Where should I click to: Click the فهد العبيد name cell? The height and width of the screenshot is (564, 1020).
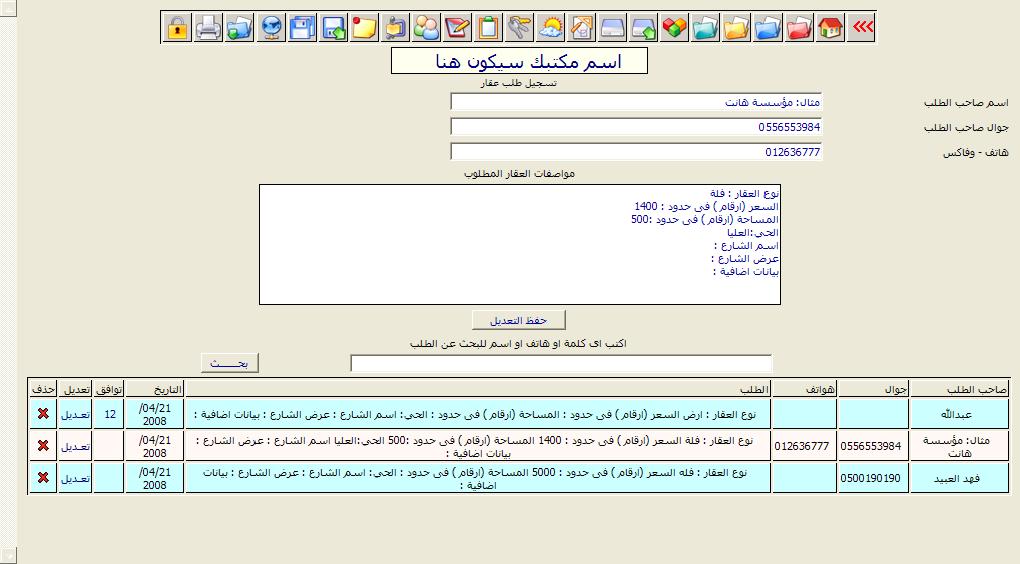(x=960, y=478)
